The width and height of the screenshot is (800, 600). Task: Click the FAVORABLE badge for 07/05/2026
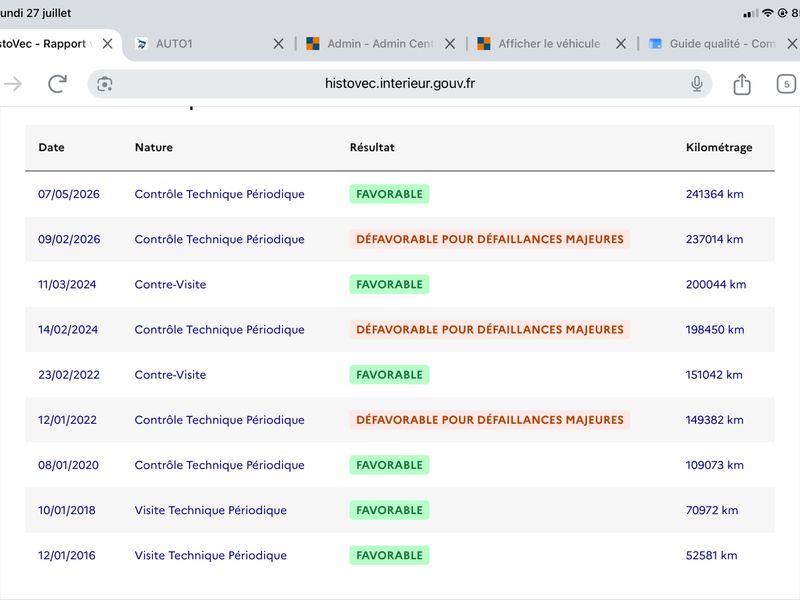pyautogui.click(x=389, y=194)
